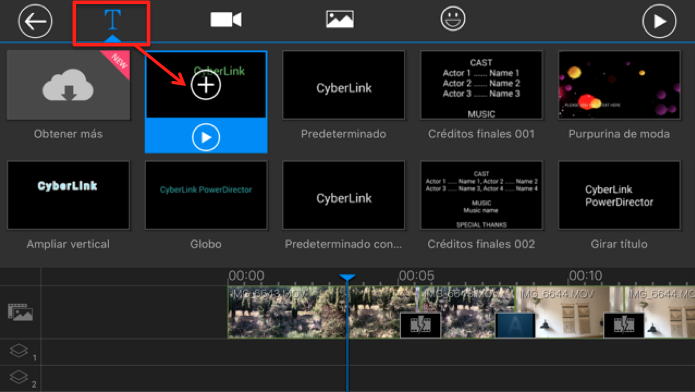Go back using the arrow button
Viewport: 695px width, 392px height.
tap(35, 21)
